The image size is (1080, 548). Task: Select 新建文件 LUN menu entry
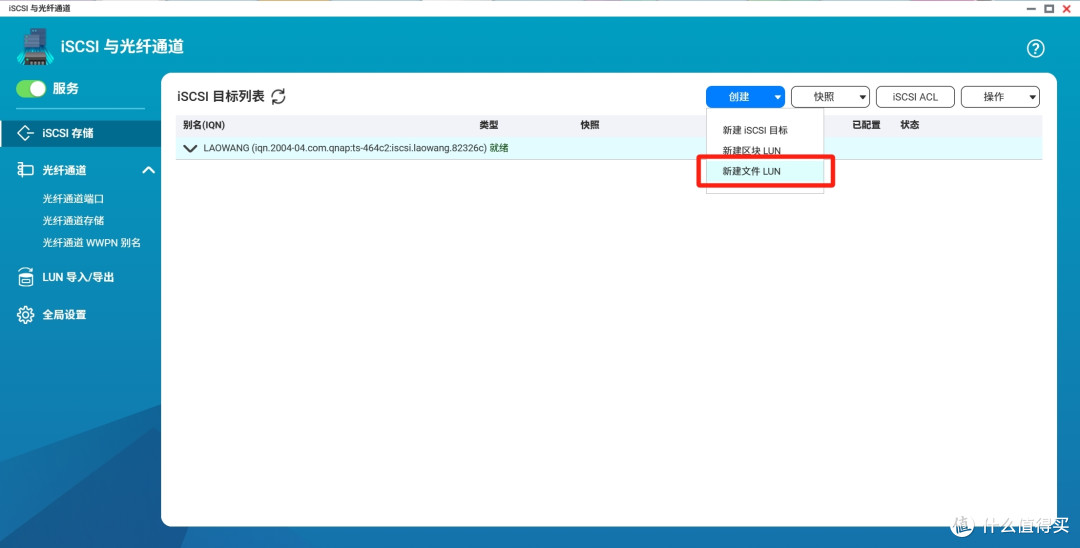[751, 171]
